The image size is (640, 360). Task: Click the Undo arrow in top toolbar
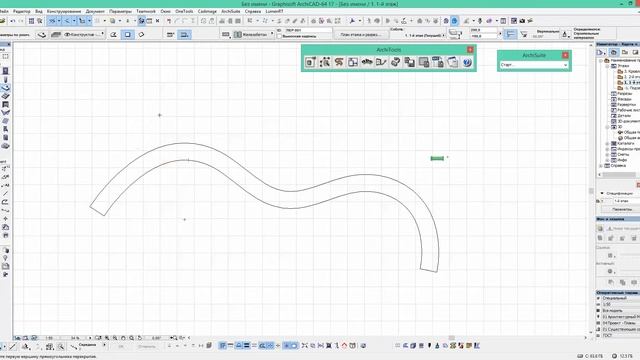(x=13, y=21)
